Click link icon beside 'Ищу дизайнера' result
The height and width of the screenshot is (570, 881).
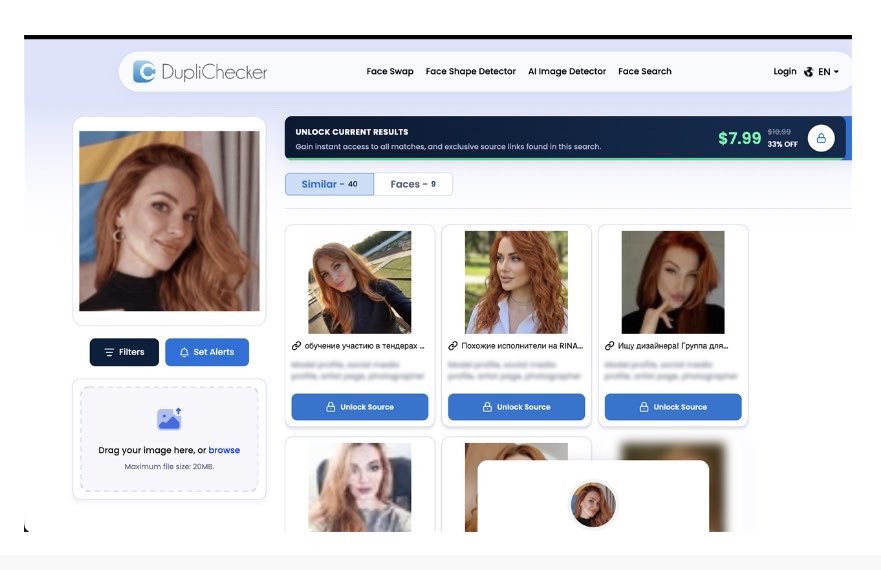(x=610, y=346)
